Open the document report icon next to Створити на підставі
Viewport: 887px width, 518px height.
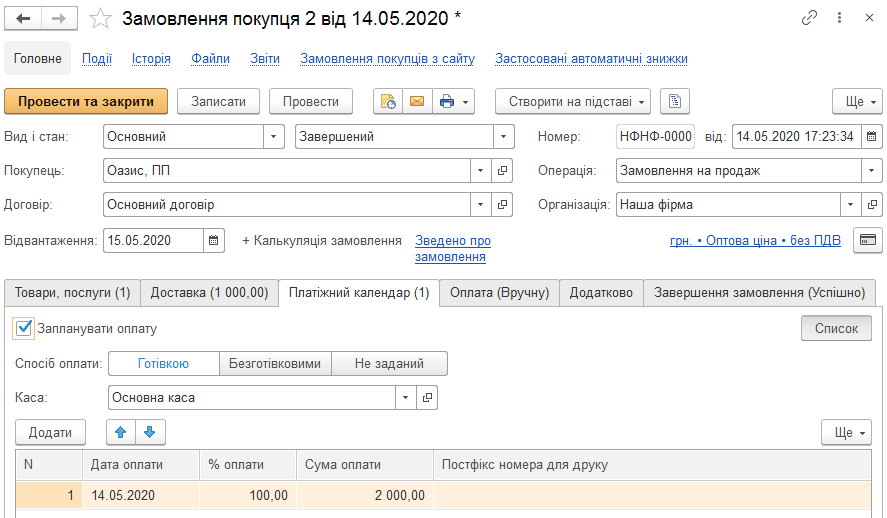point(675,101)
